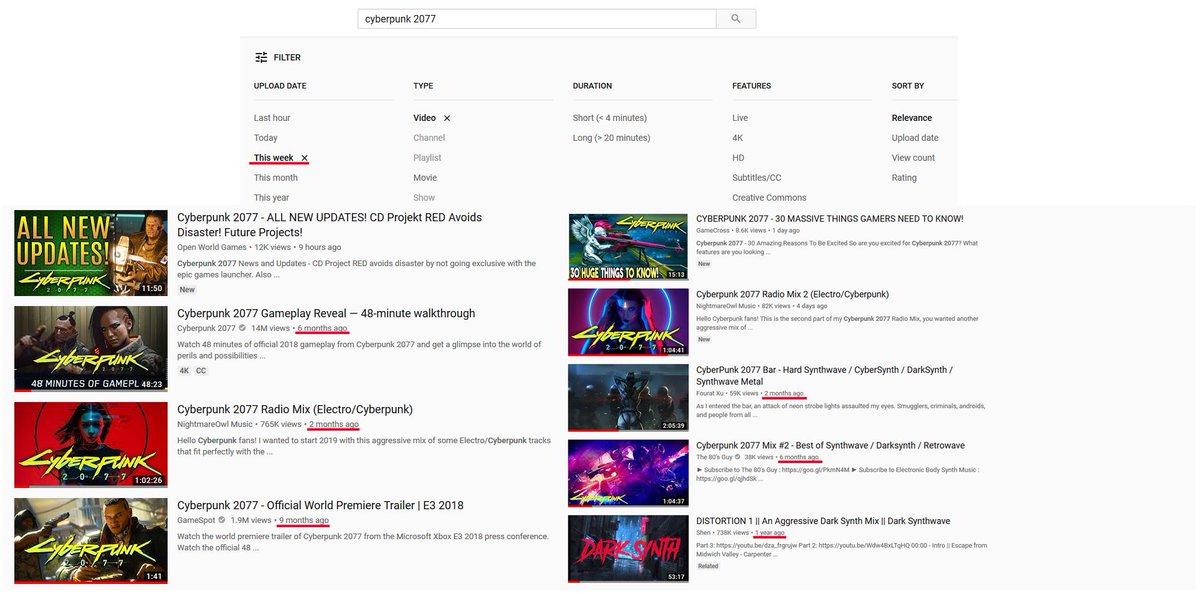Click the search magnifier button
1200x594 pixels.
(x=736, y=18)
